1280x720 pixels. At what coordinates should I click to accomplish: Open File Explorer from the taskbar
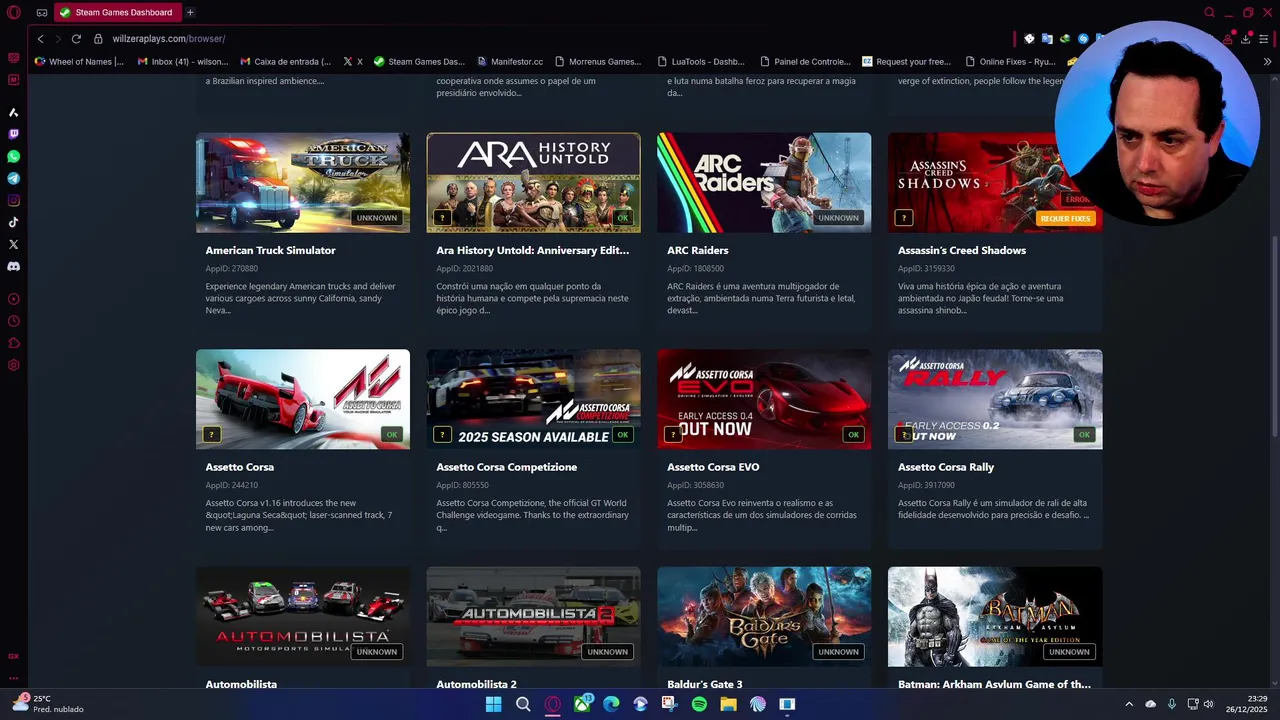coord(728,704)
